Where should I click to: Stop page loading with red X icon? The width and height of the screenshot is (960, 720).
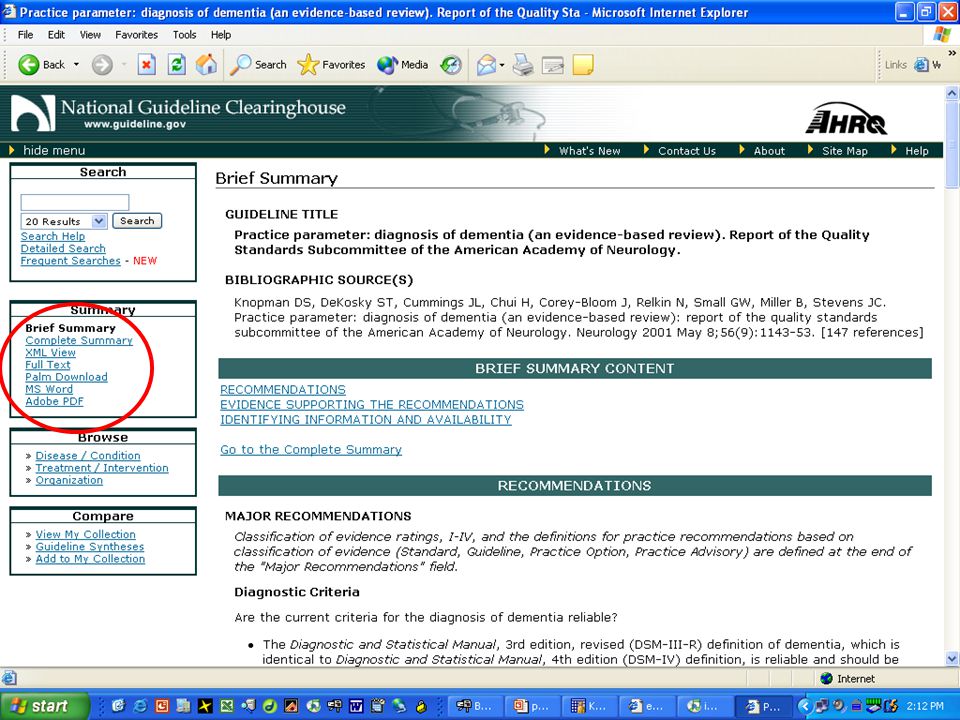146,64
